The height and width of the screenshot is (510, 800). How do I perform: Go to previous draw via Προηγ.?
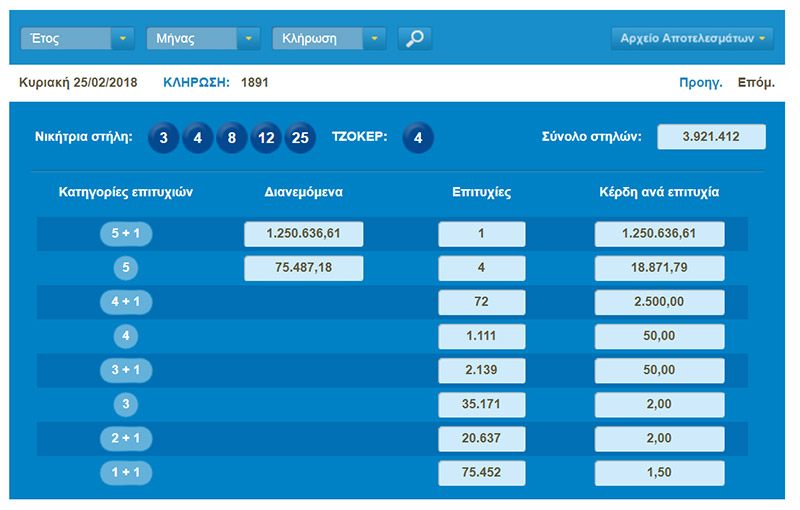click(x=700, y=83)
